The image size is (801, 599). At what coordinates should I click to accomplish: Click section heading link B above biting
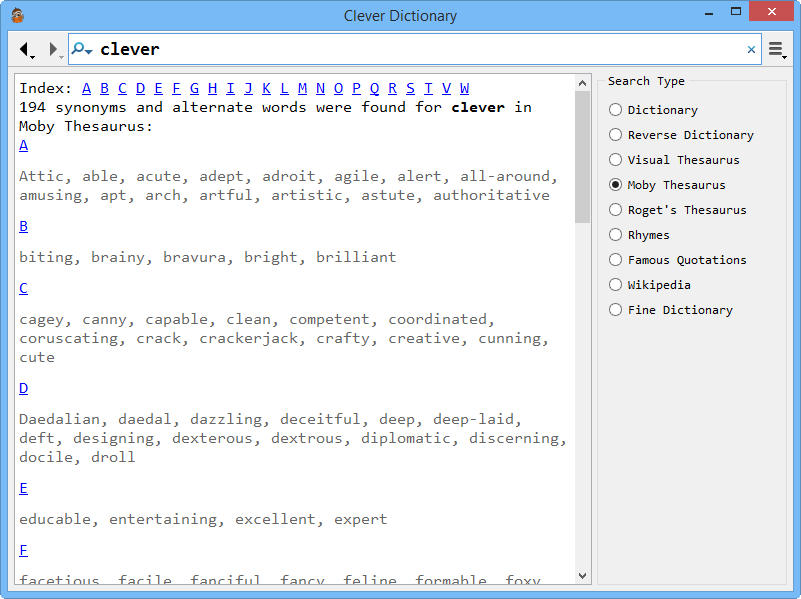(x=23, y=226)
